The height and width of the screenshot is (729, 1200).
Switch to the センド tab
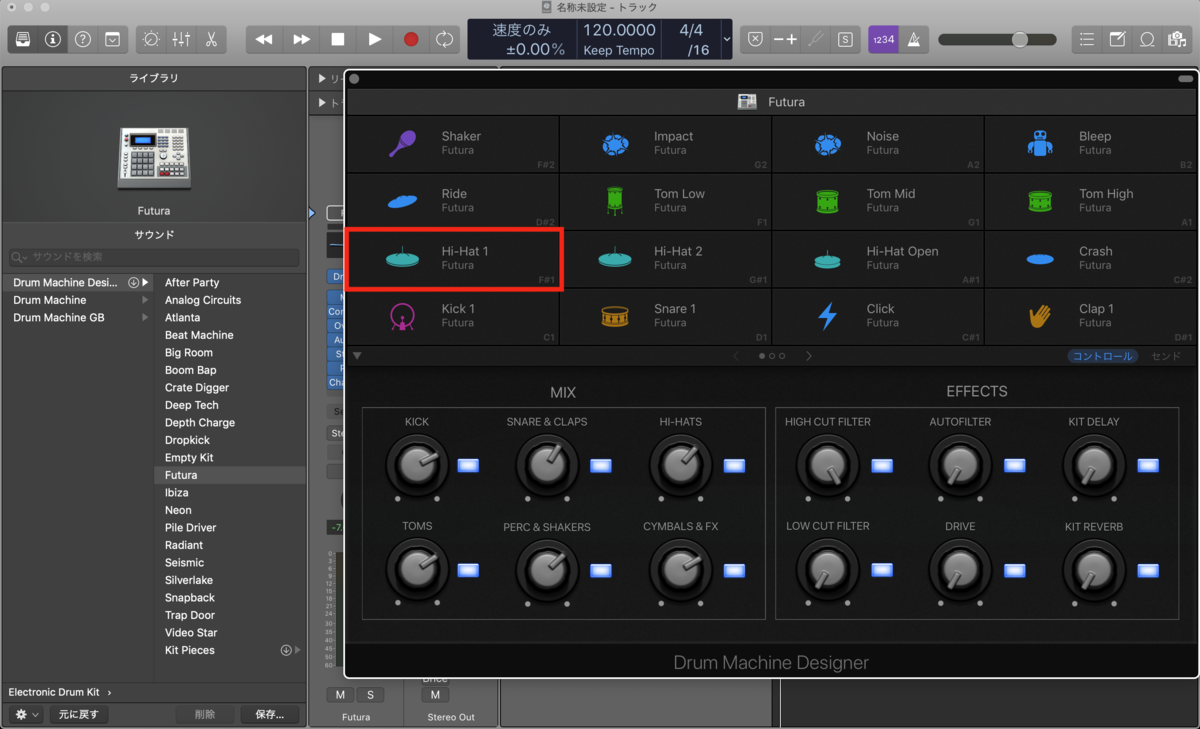1166,356
